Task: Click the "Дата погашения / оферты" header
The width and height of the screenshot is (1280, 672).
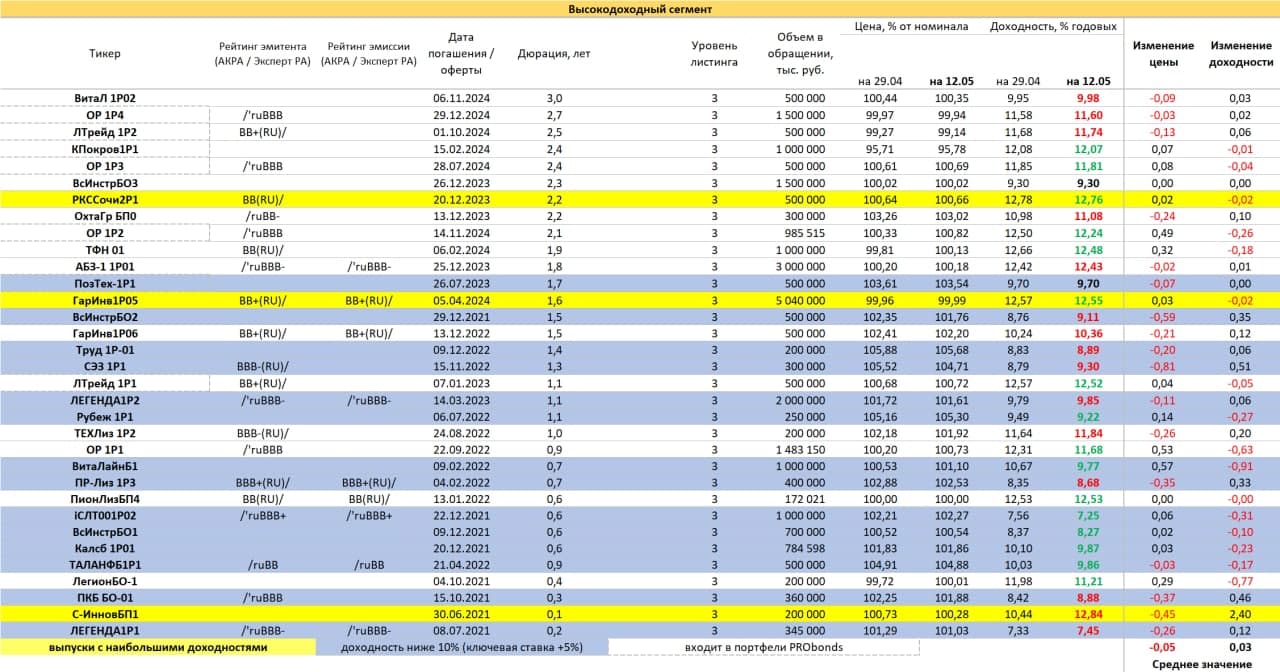Action: (x=461, y=54)
